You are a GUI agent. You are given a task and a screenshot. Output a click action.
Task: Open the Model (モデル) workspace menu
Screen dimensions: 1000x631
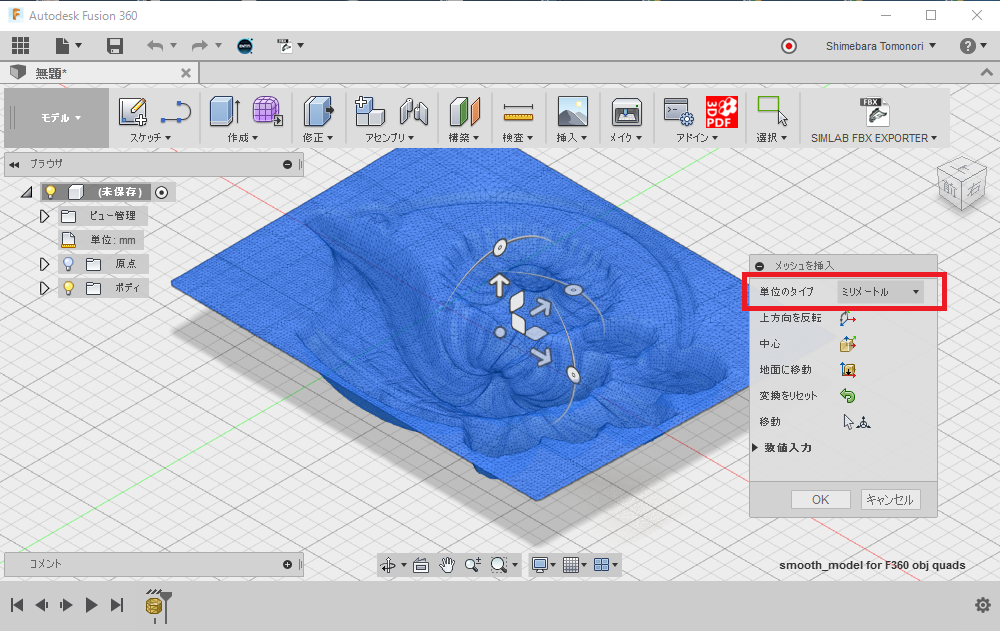tap(60, 118)
